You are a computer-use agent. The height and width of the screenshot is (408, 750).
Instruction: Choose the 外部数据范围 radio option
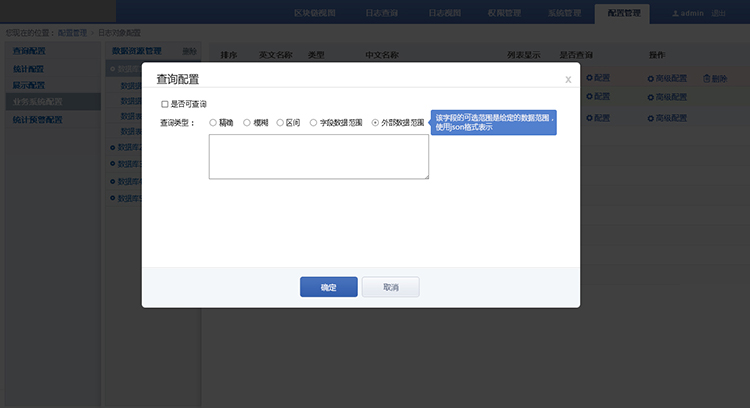(375, 123)
